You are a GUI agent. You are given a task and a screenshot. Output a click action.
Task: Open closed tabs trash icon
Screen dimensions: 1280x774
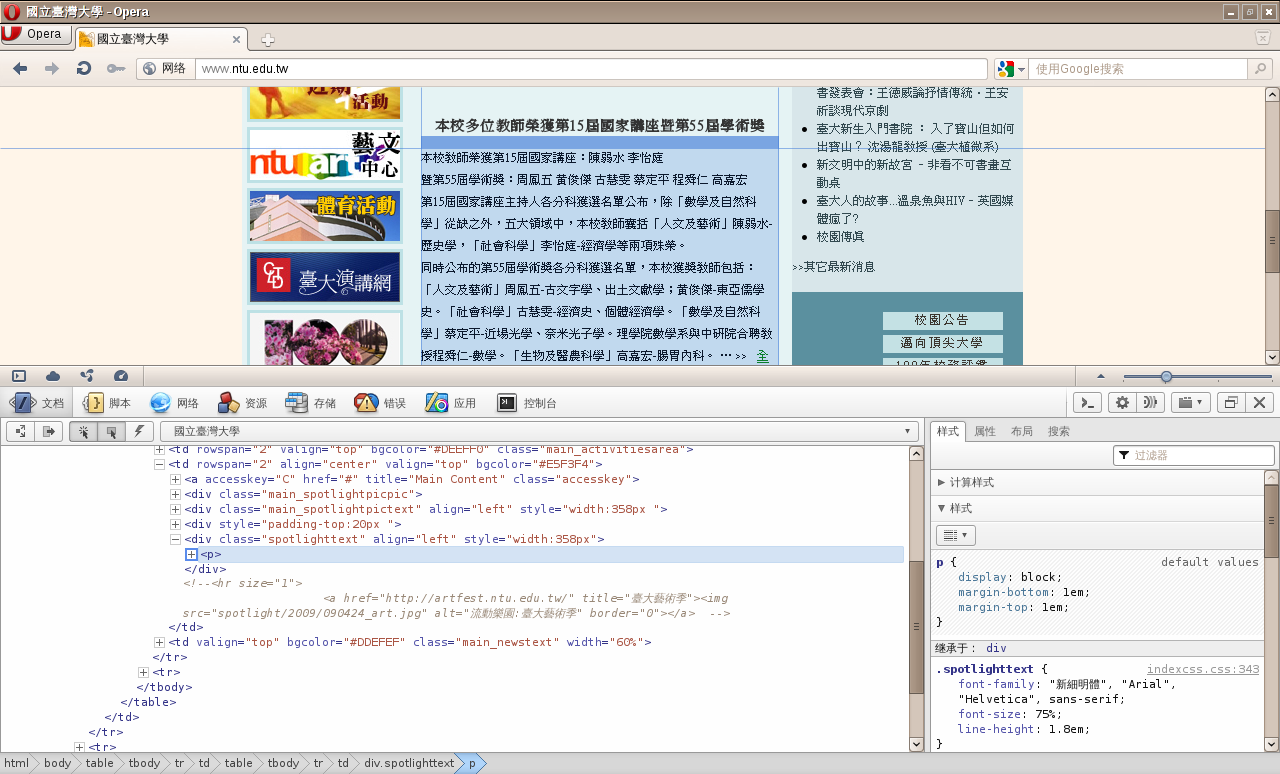[1262, 38]
